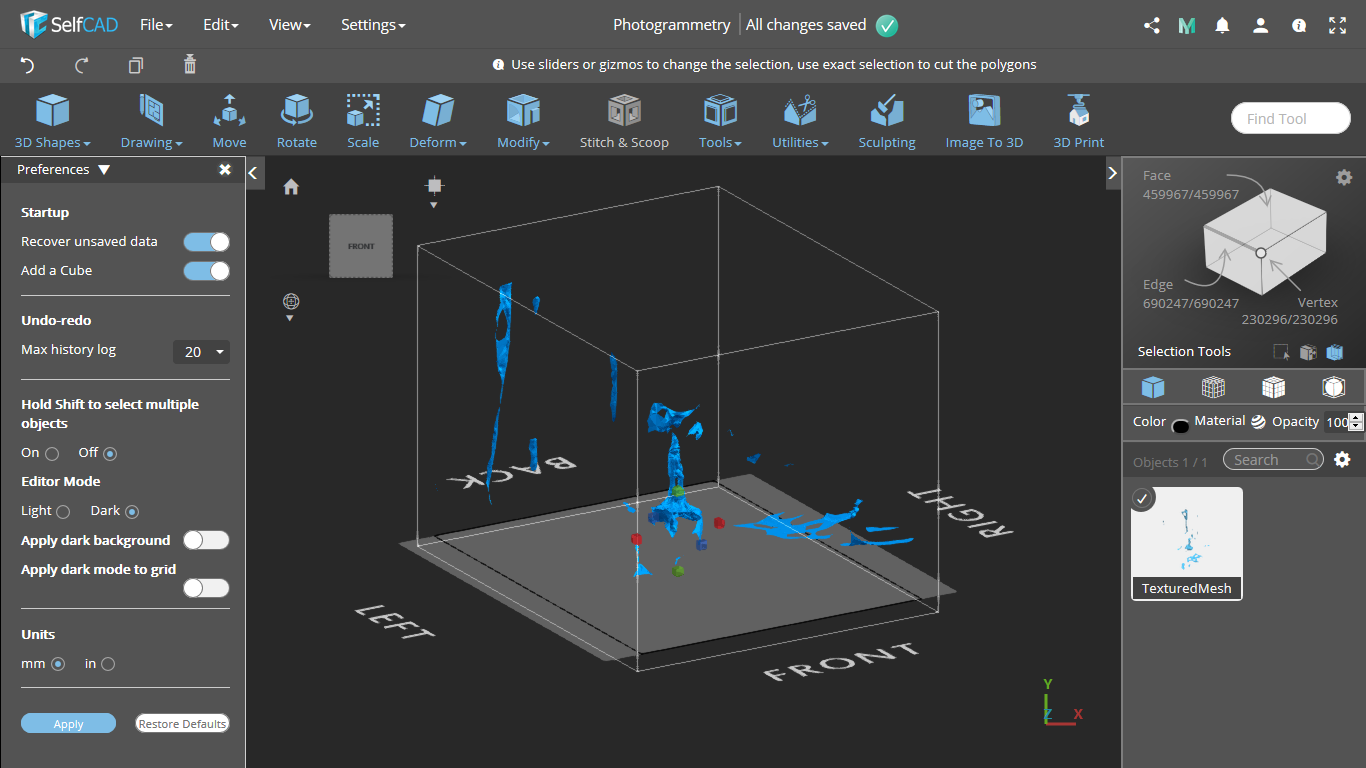1366x768 pixels.
Task: Click the info icon in header
Action: [1299, 26]
